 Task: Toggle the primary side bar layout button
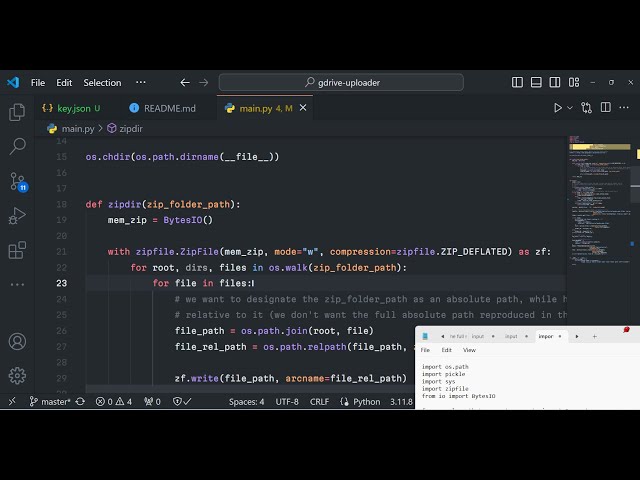[517, 83]
